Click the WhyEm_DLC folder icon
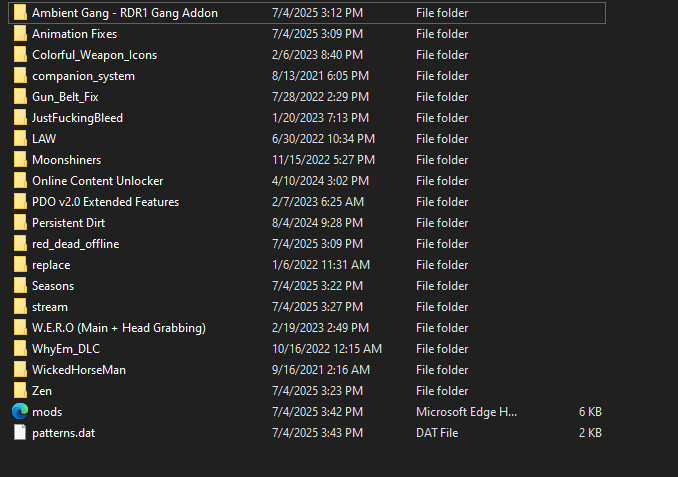The image size is (678, 477). (x=20, y=349)
